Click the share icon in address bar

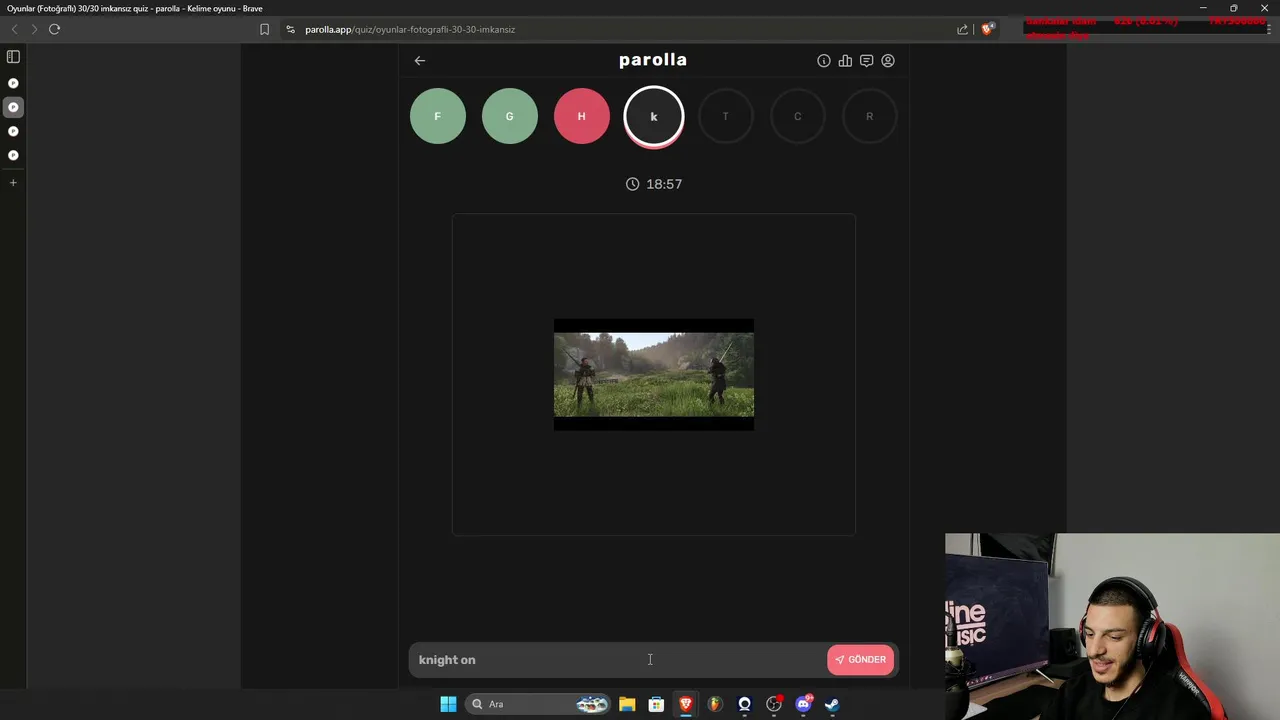(x=963, y=29)
